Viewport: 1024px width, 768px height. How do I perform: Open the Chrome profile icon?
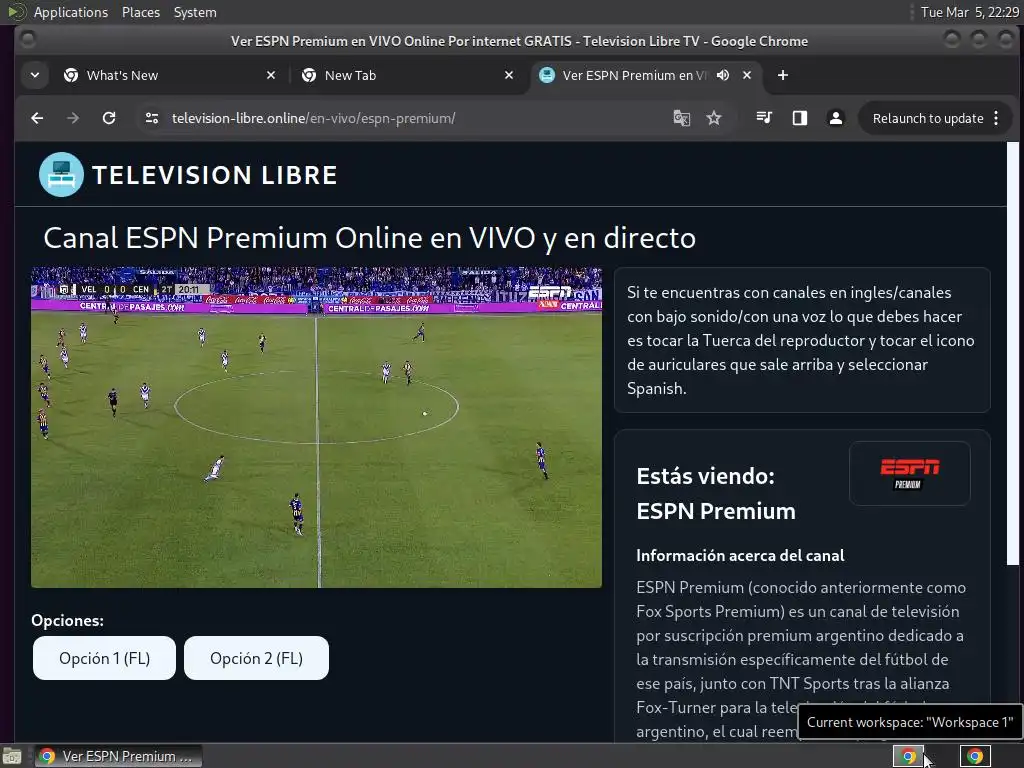click(835, 118)
